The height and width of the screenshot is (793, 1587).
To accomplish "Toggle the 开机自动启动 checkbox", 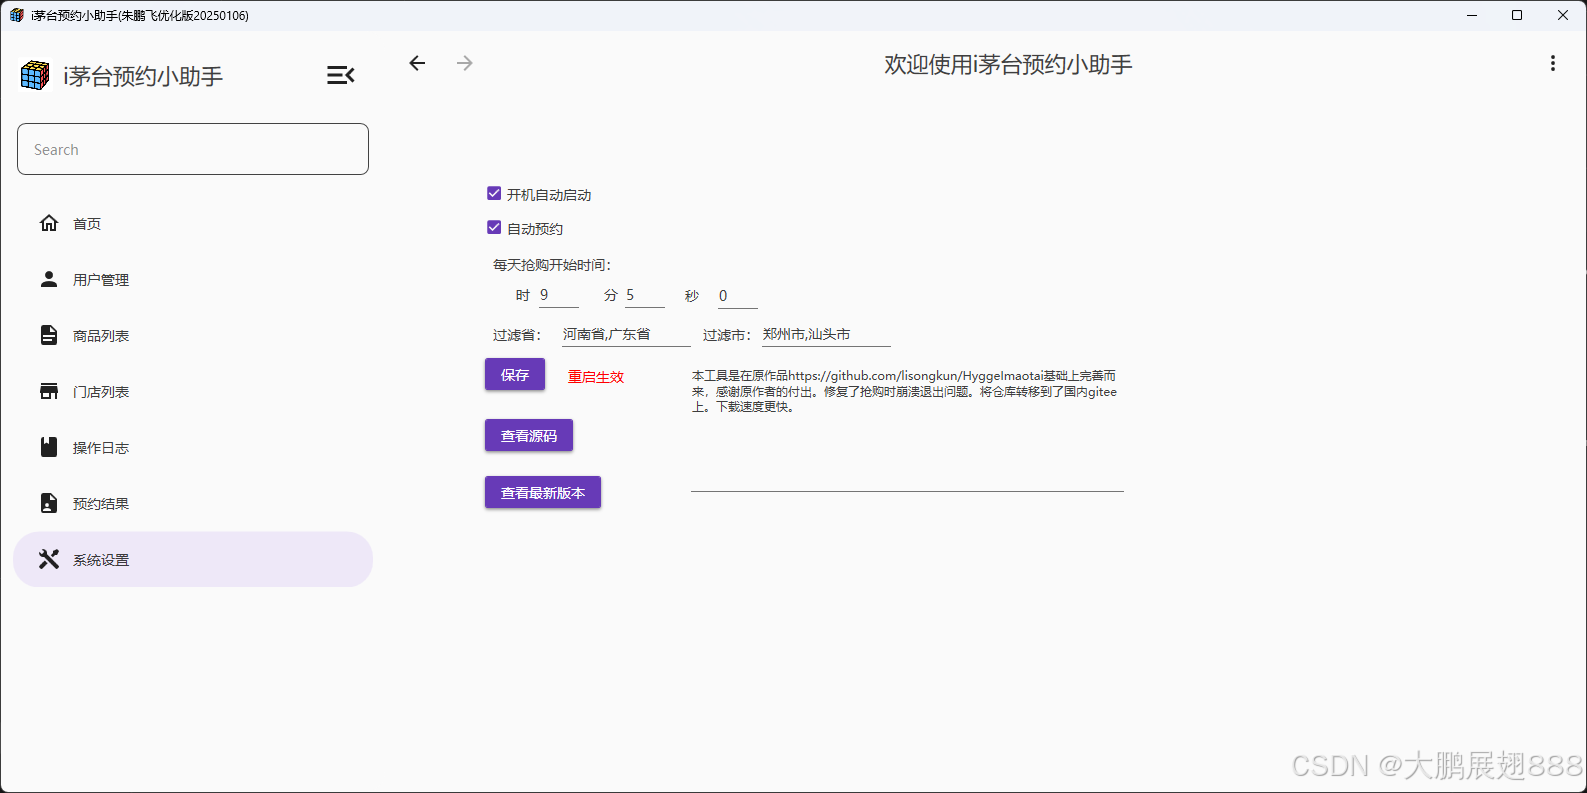I will click(494, 194).
